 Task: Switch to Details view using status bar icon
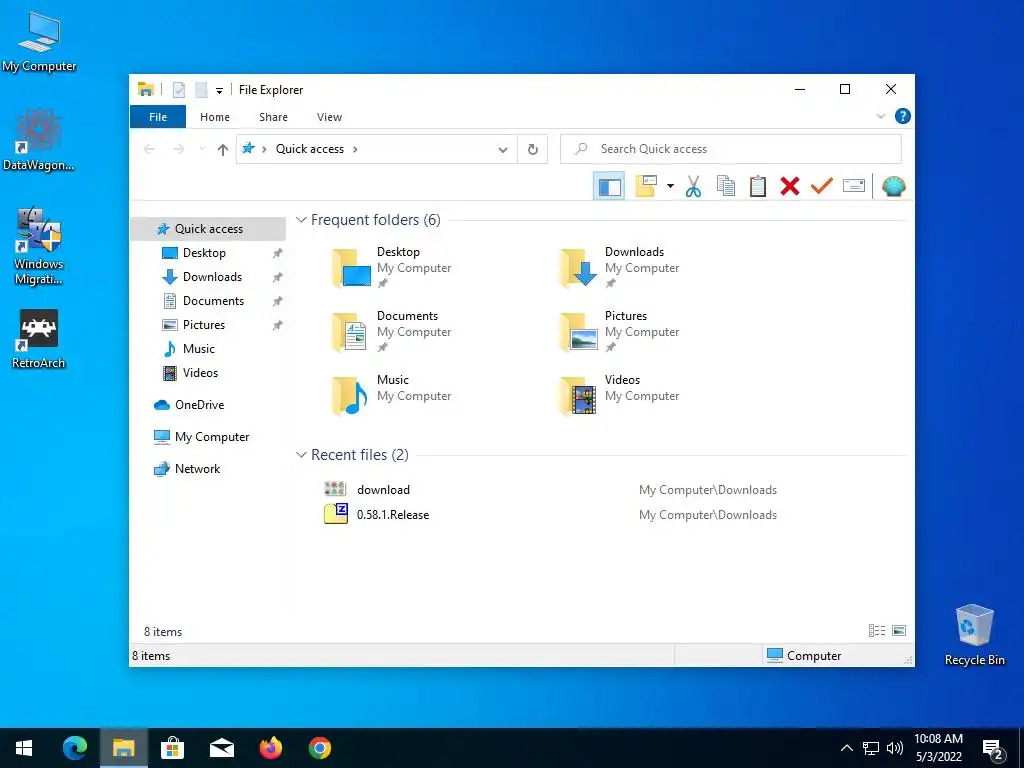point(877,631)
